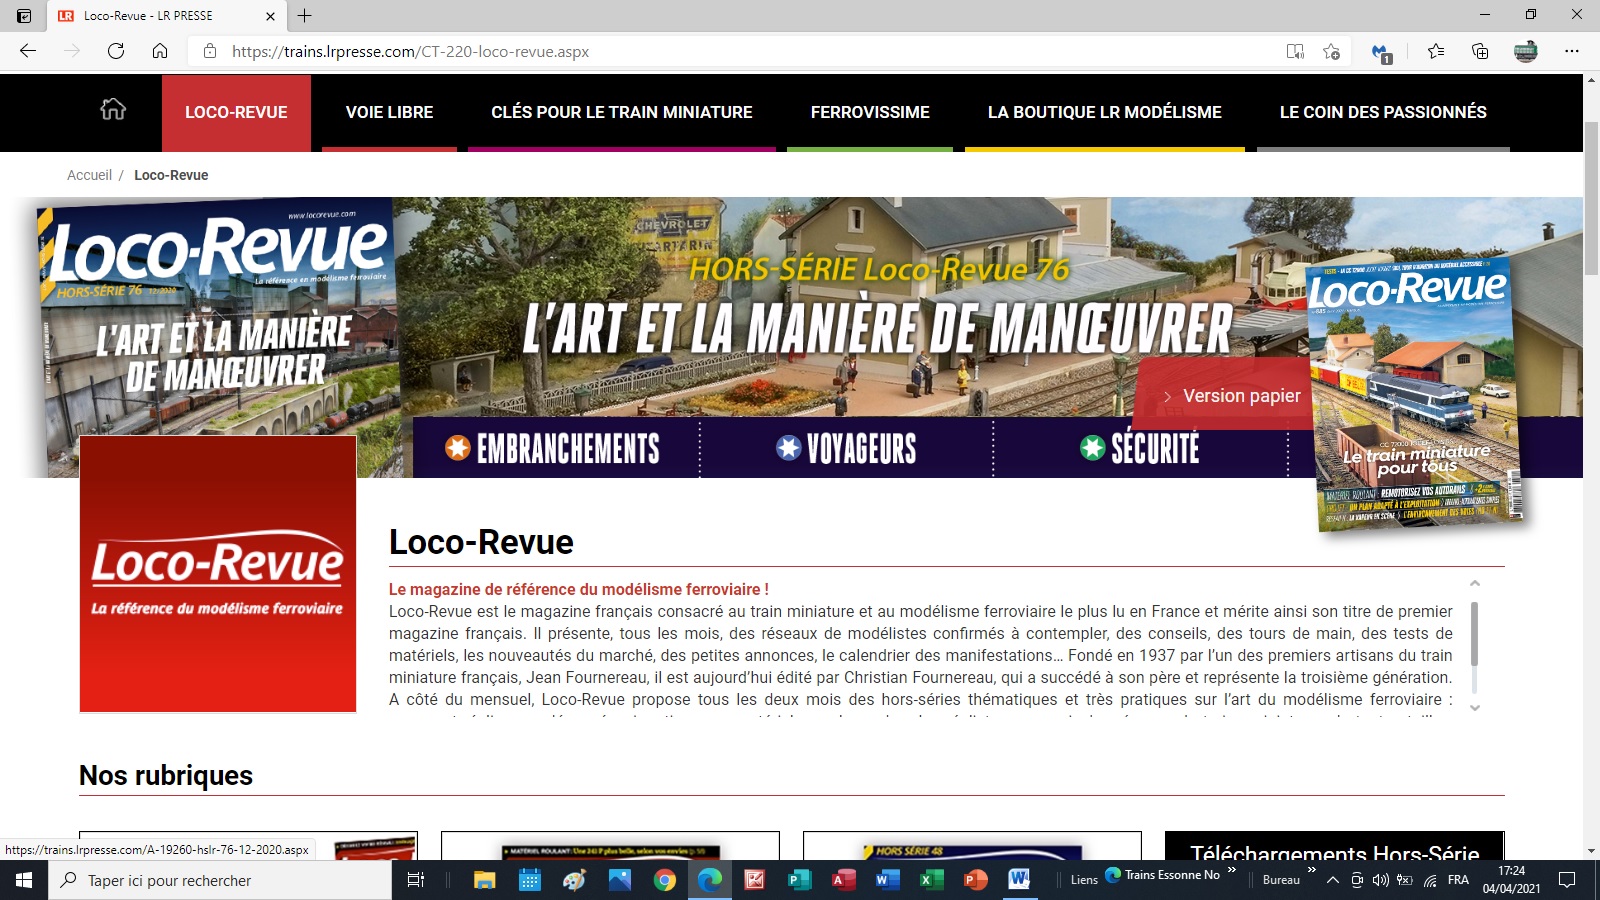Open the volume control in tray
The image size is (1600, 900).
pos(1381,880)
